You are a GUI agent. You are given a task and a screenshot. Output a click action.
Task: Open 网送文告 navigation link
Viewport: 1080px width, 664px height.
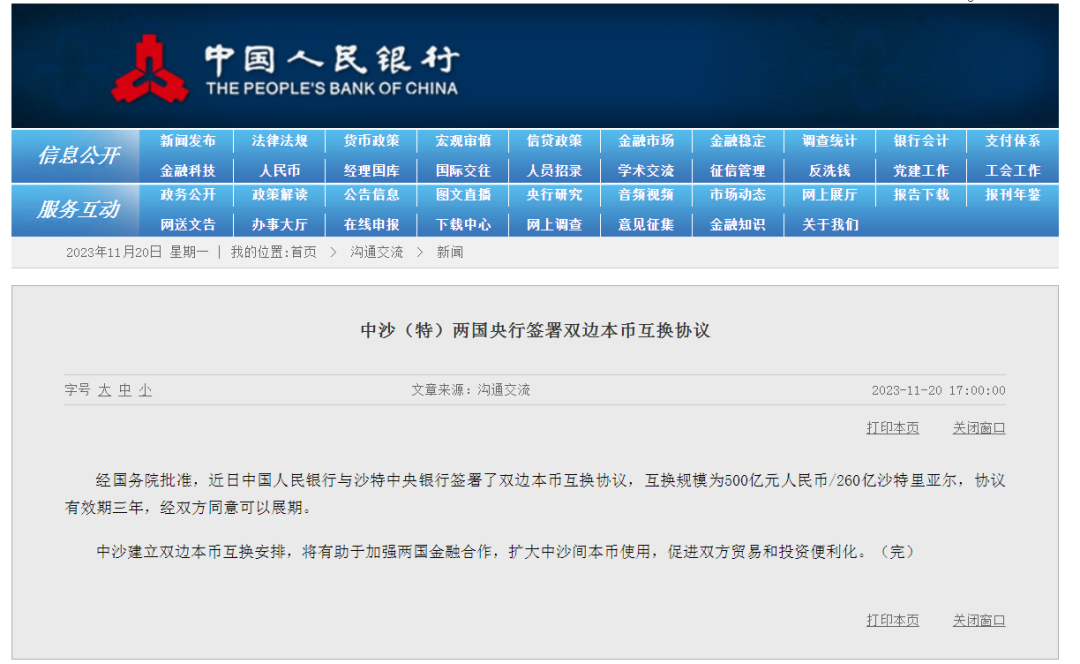188,225
